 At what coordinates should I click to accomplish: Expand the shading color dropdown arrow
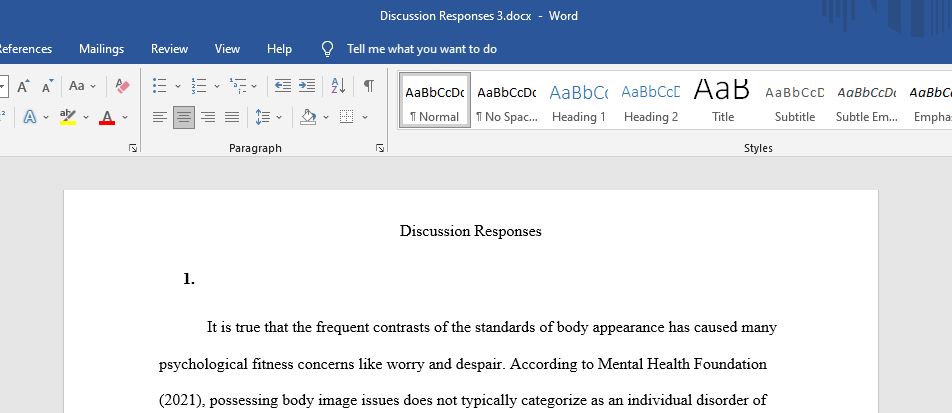325,117
